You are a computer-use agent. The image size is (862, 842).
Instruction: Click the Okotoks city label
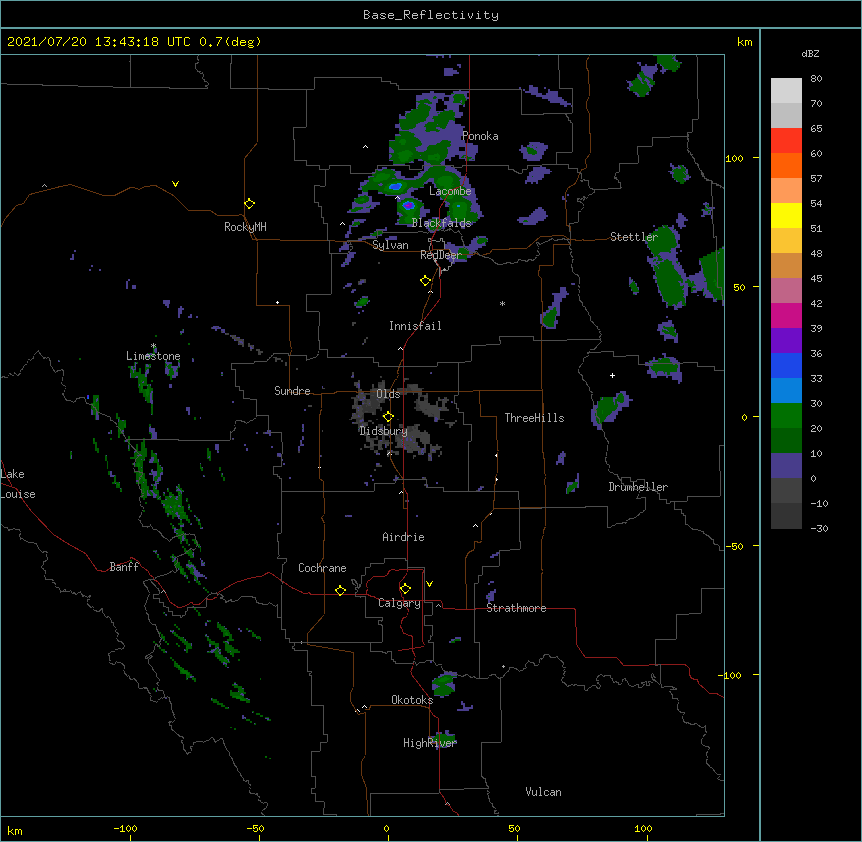(412, 700)
